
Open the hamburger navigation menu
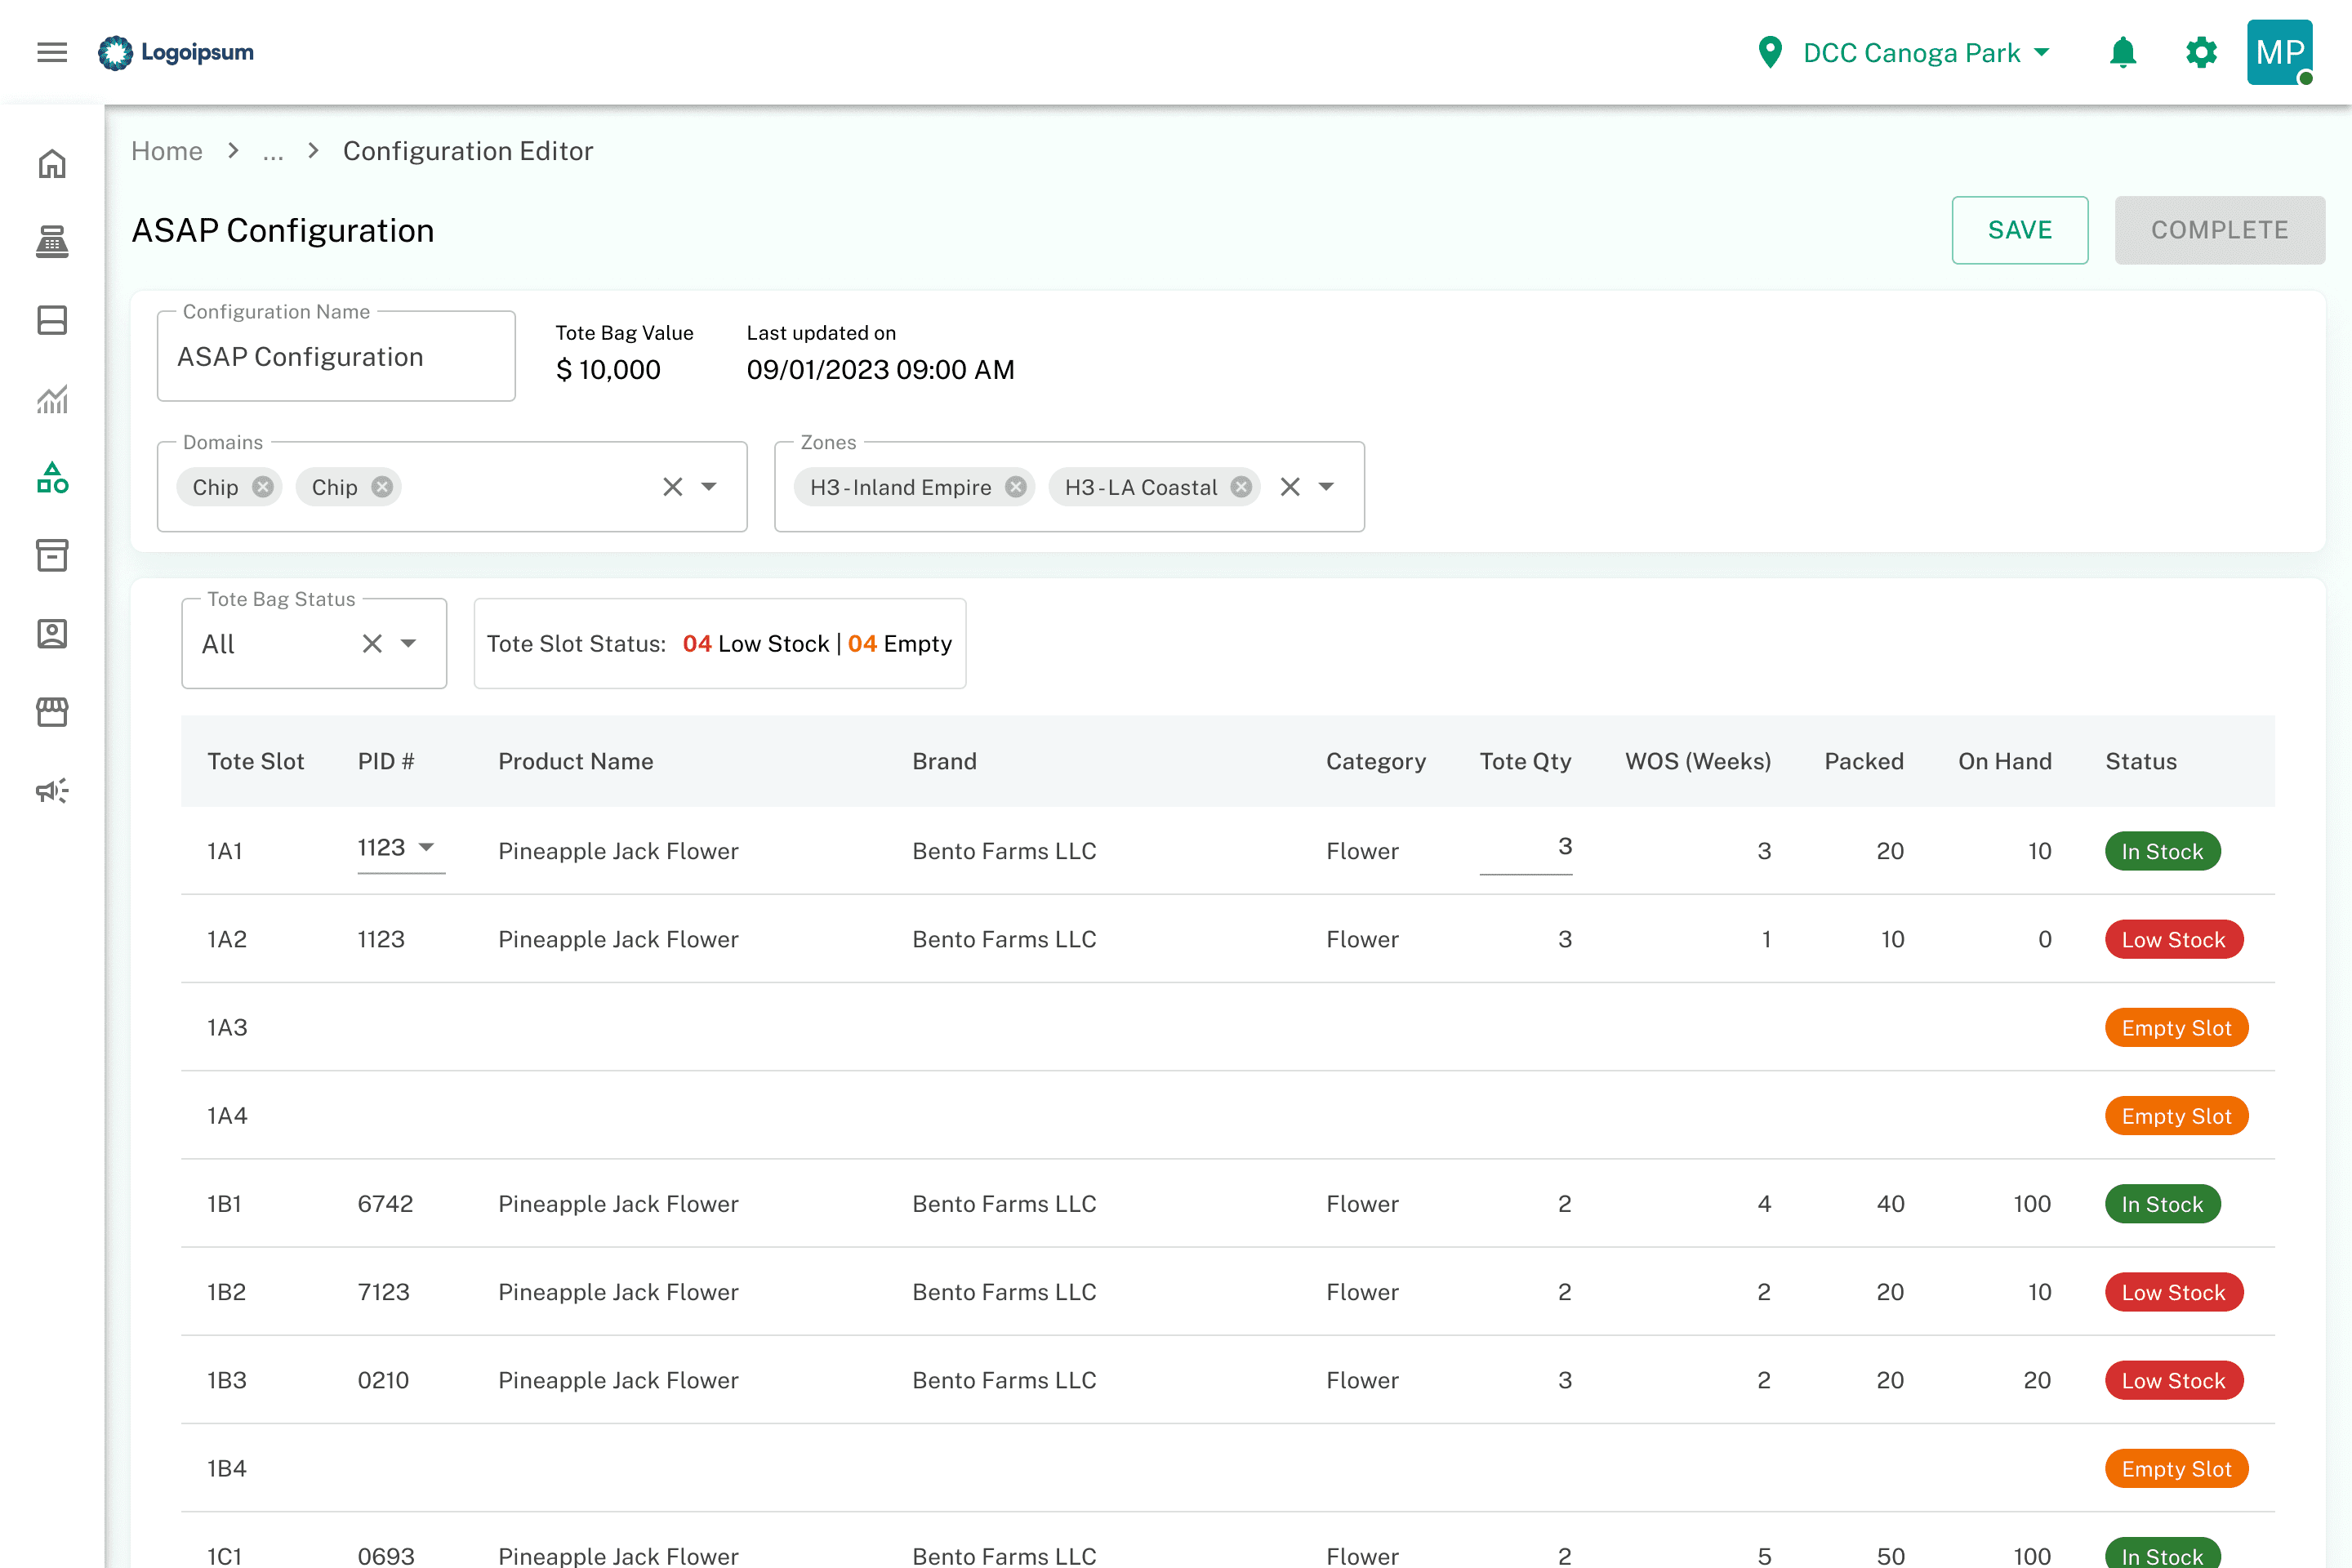point(52,52)
